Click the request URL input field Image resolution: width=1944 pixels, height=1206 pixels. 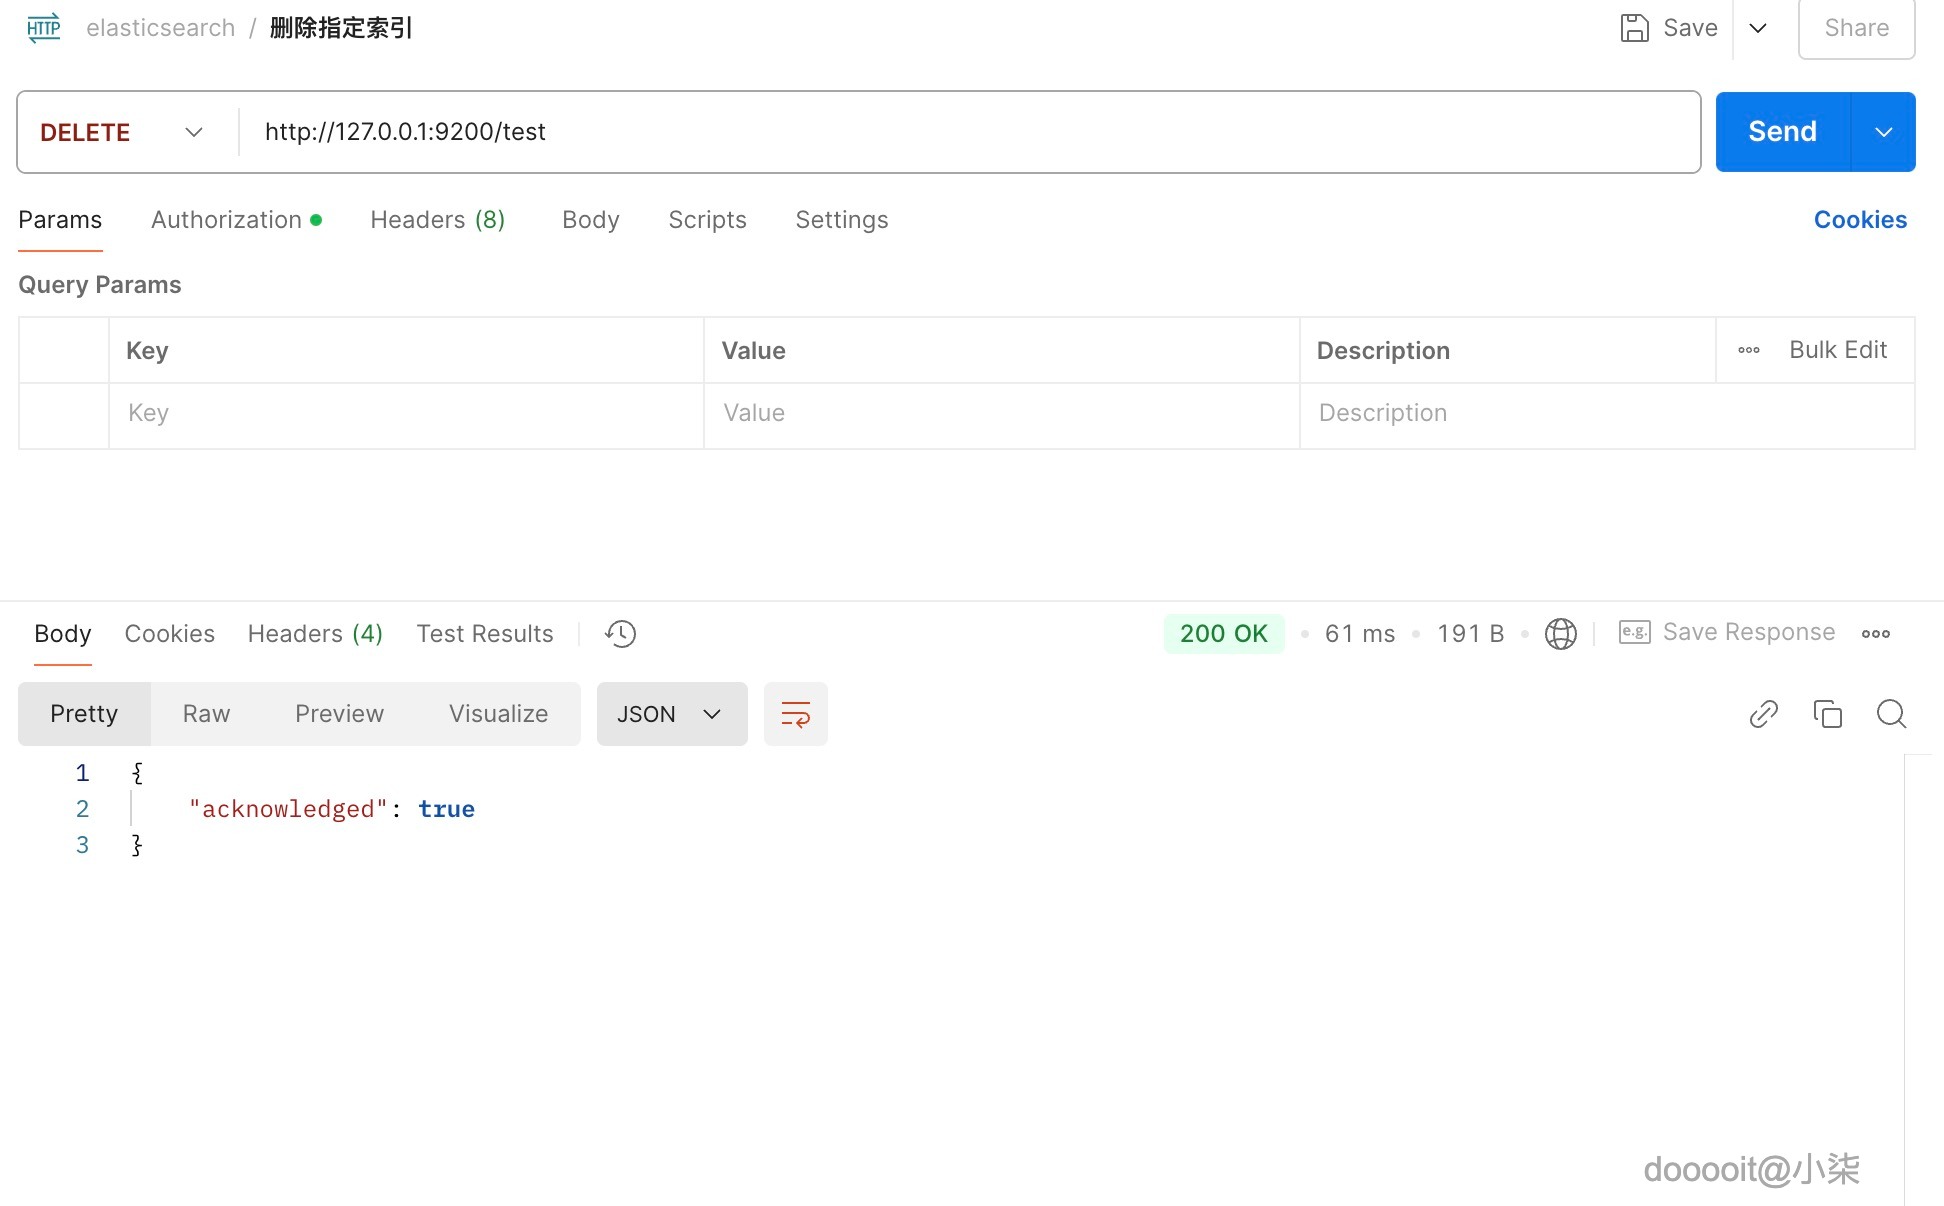(960, 132)
